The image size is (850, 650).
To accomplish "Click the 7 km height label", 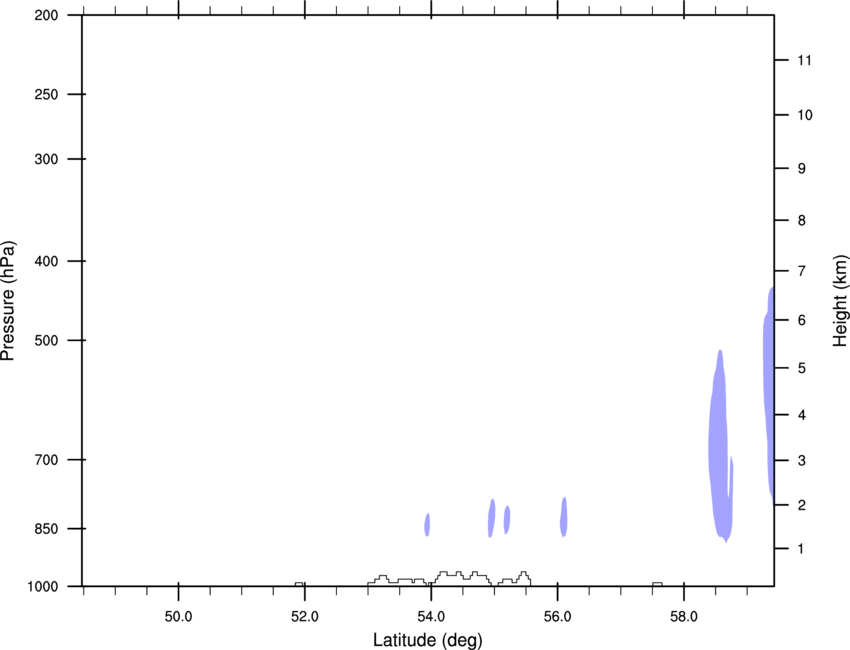I will [802, 271].
